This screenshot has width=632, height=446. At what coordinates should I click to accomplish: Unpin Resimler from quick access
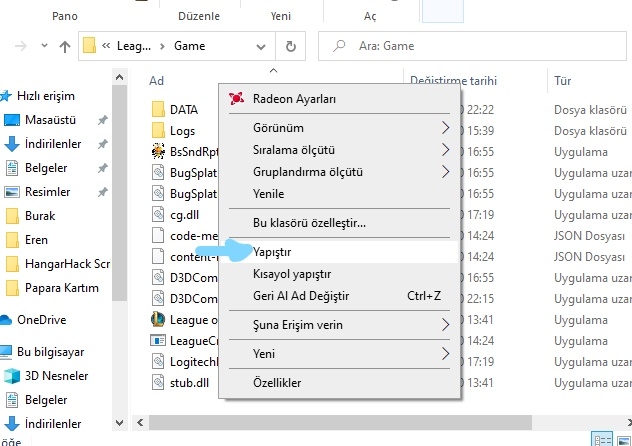(103, 192)
